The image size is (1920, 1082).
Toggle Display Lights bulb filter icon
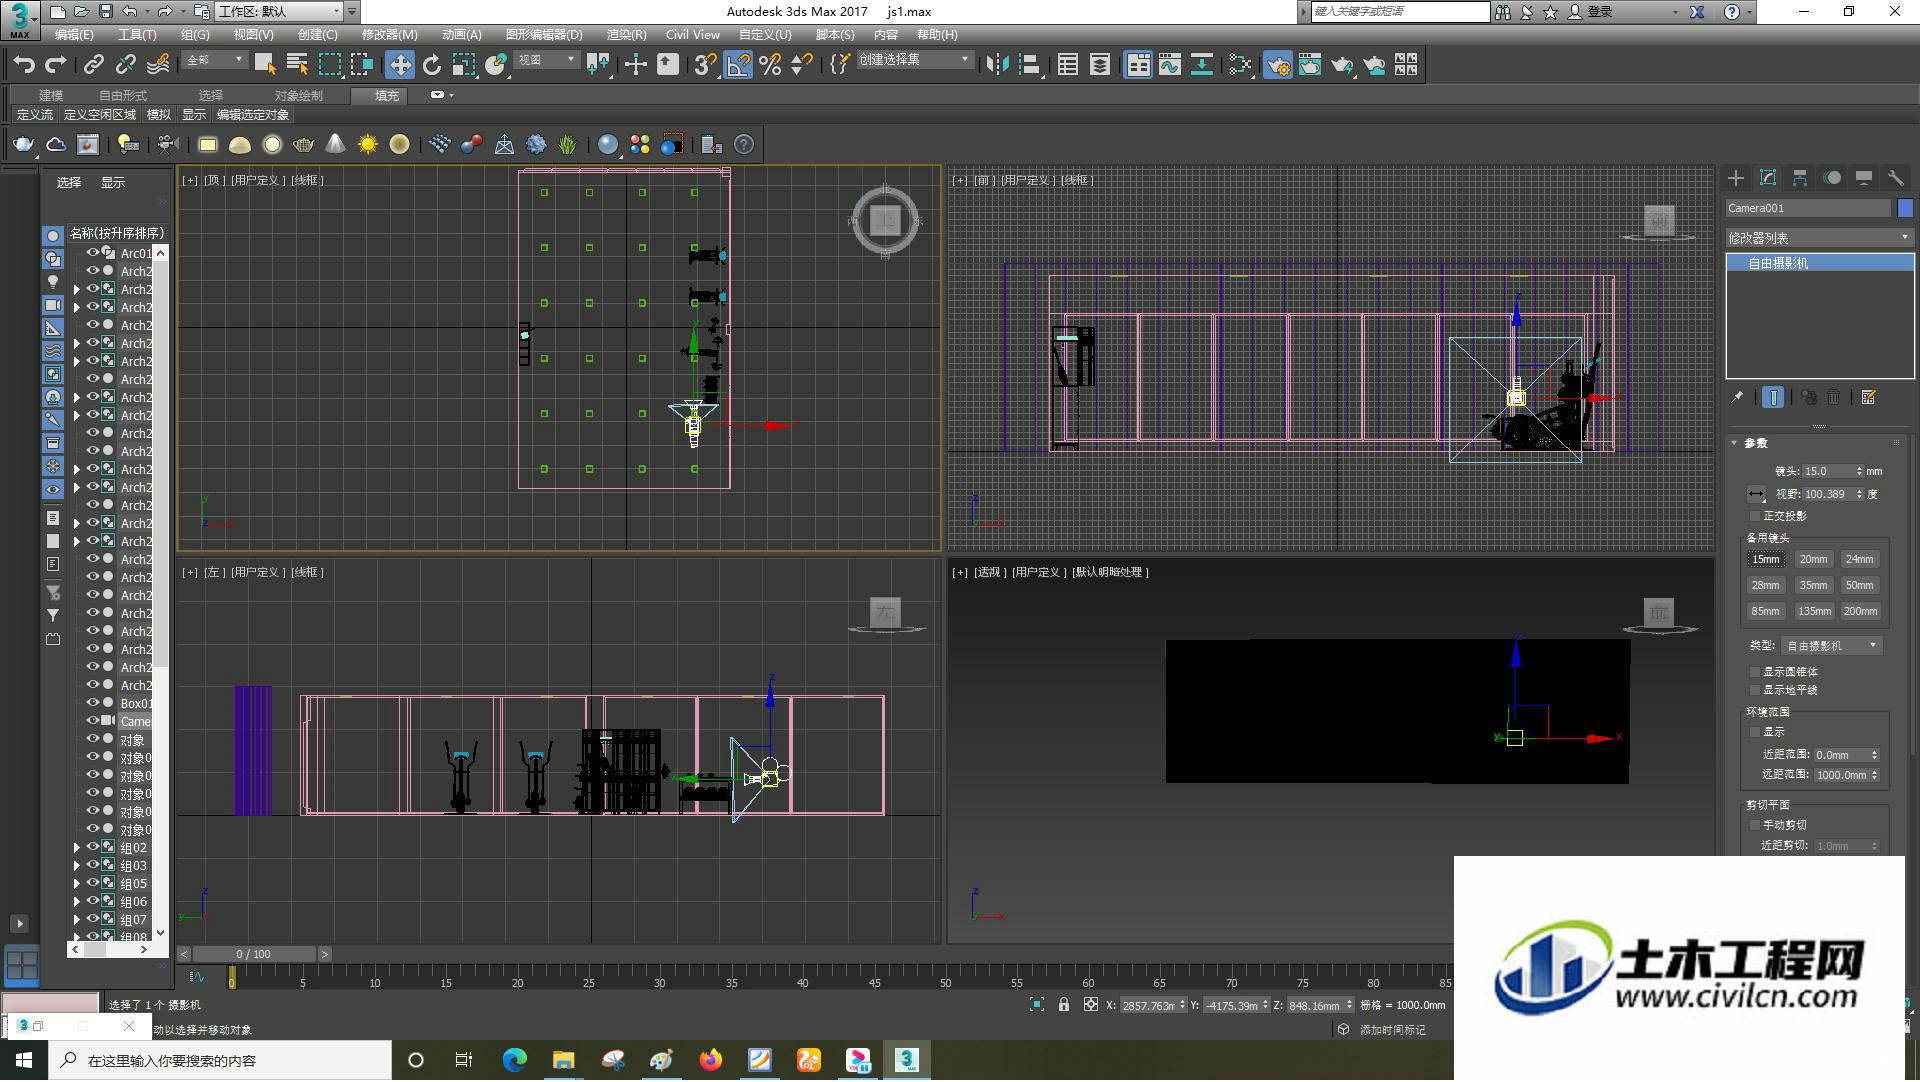[x=53, y=282]
